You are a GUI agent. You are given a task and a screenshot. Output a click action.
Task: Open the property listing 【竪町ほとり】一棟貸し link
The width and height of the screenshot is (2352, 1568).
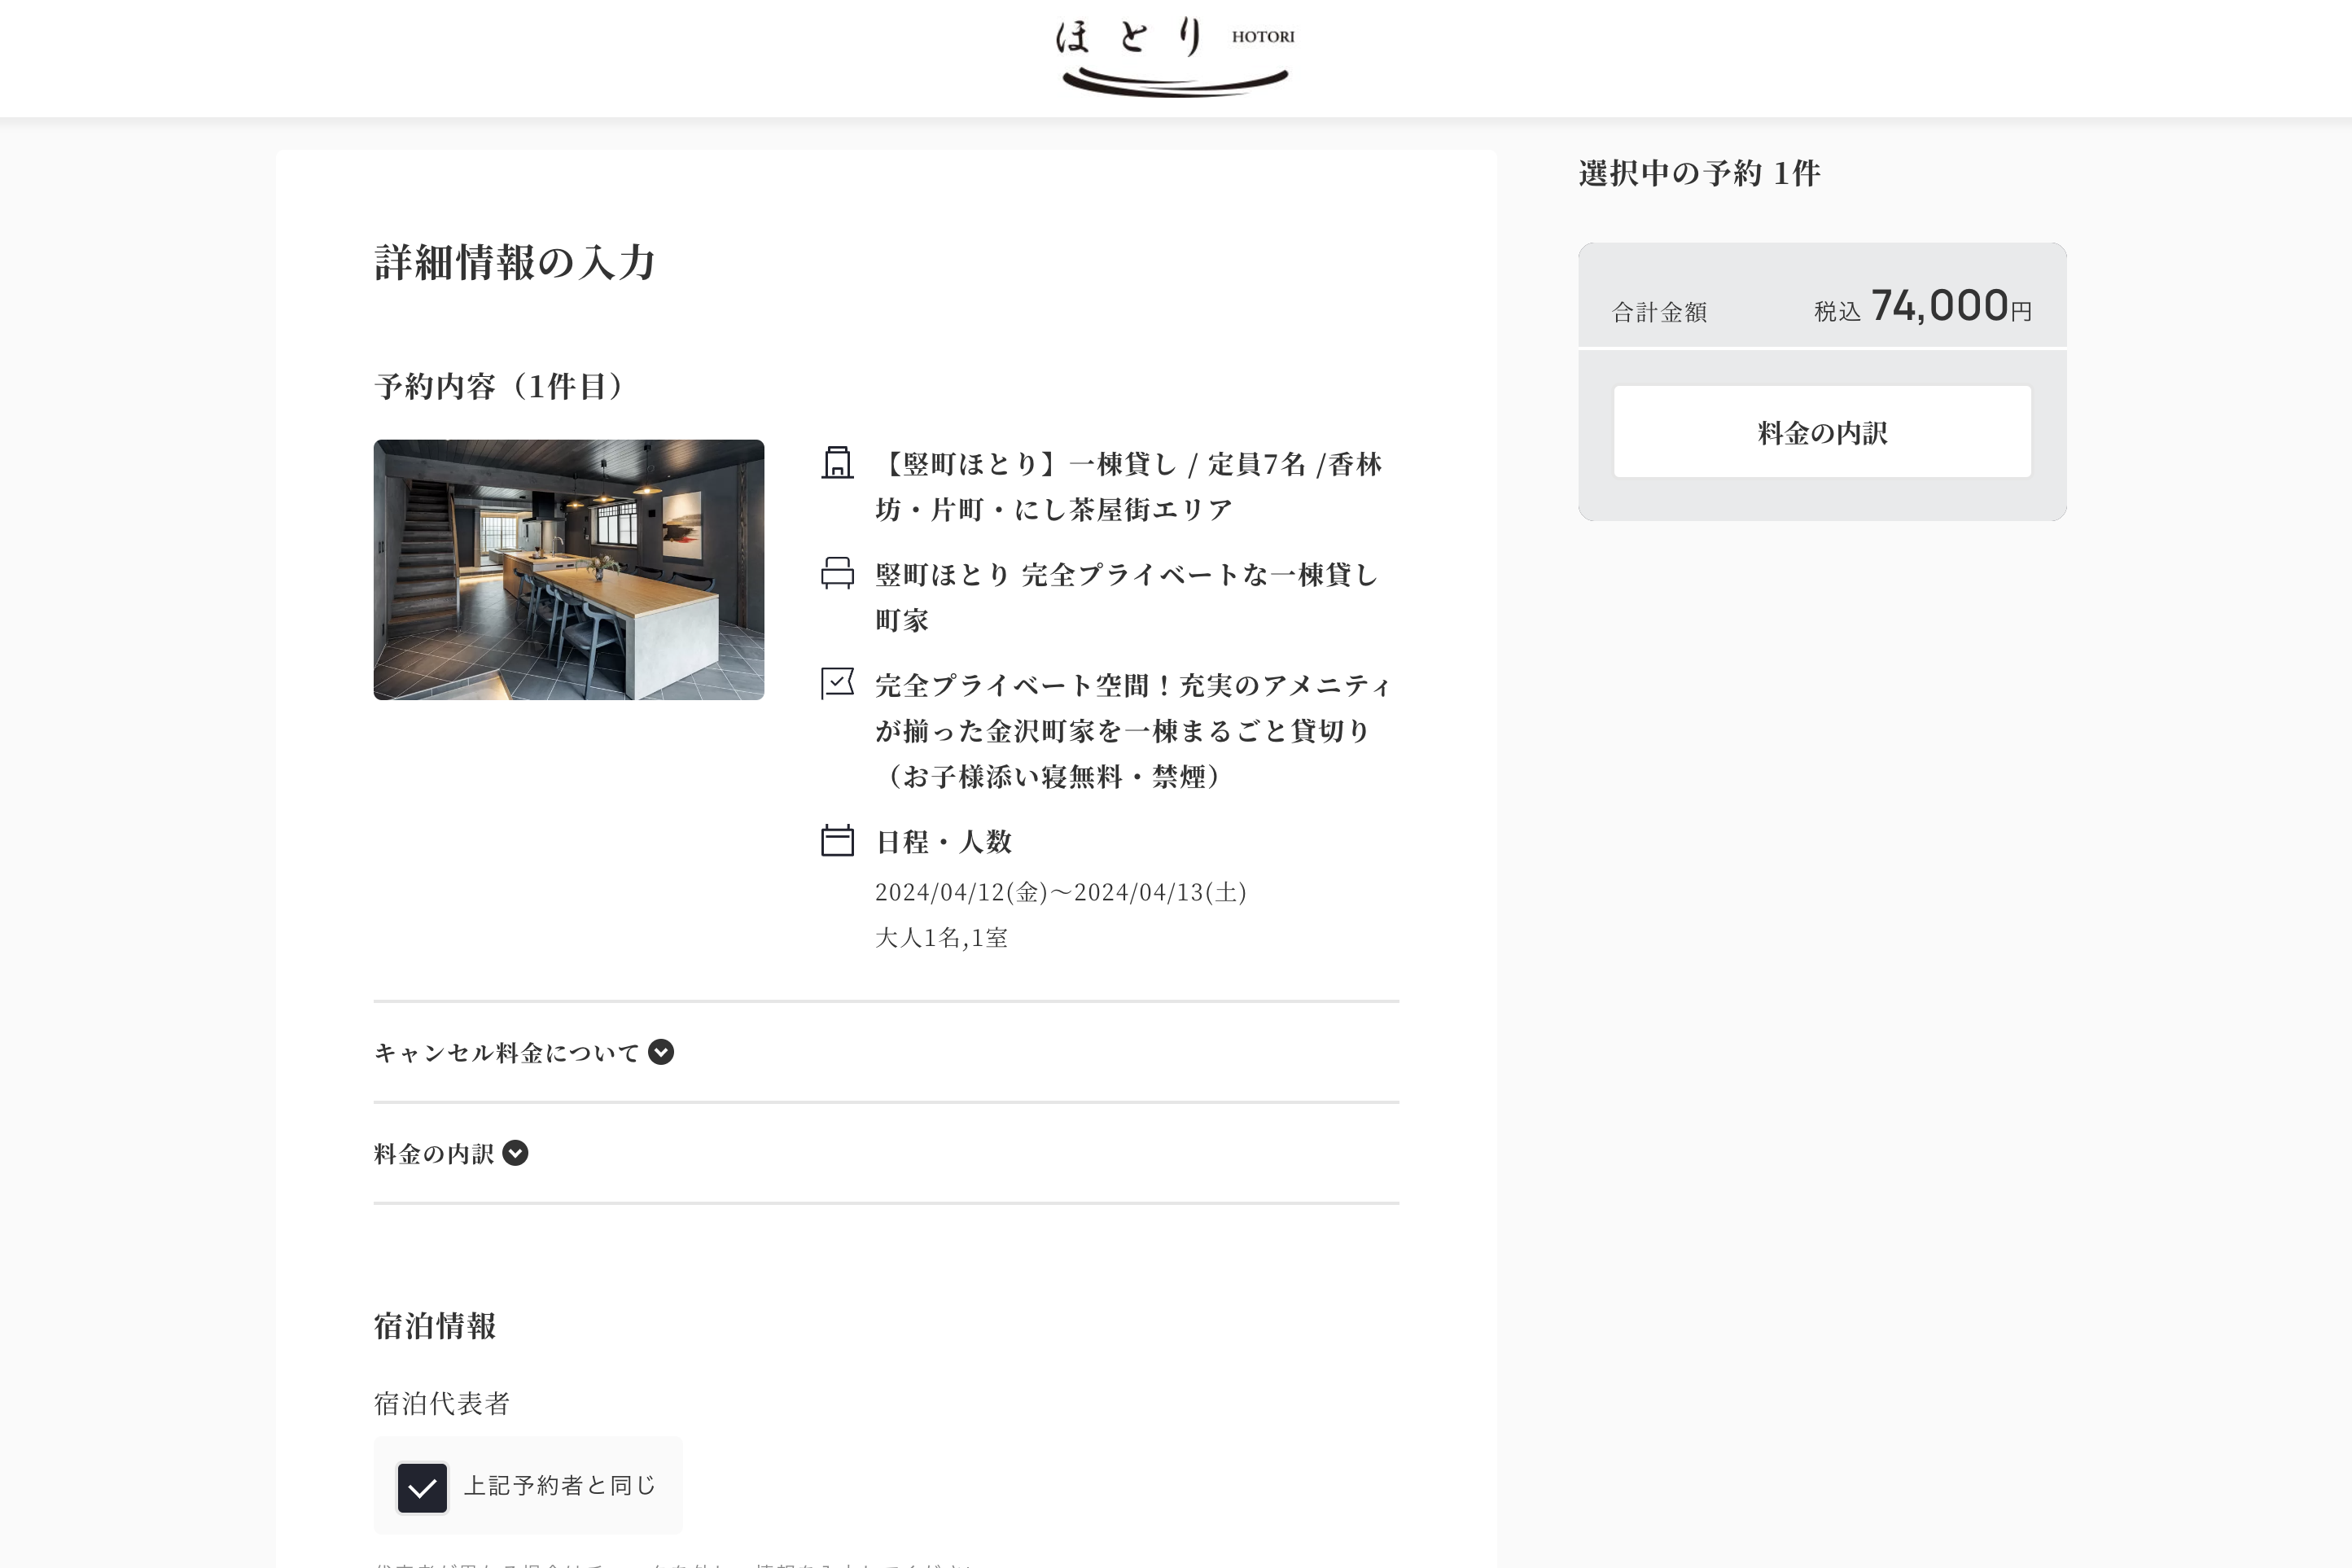(x=1128, y=487)
